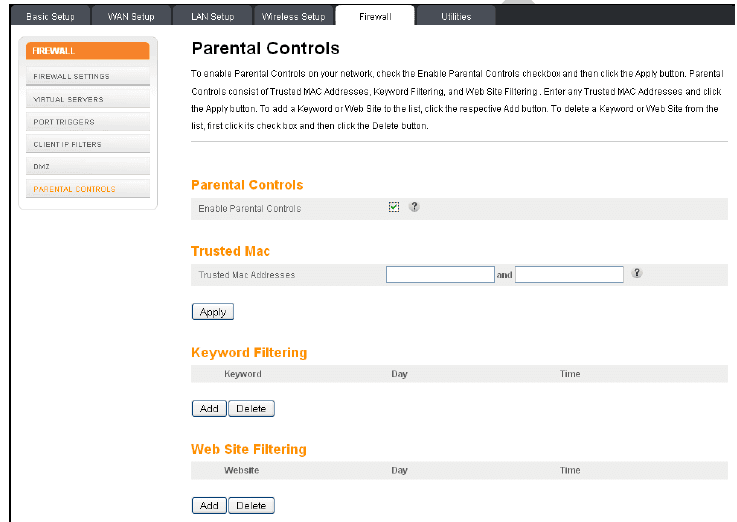Viewport: 737px width, 522px height.
Task: Click Delete under Web Site Filtering
Action: (251, 505)
